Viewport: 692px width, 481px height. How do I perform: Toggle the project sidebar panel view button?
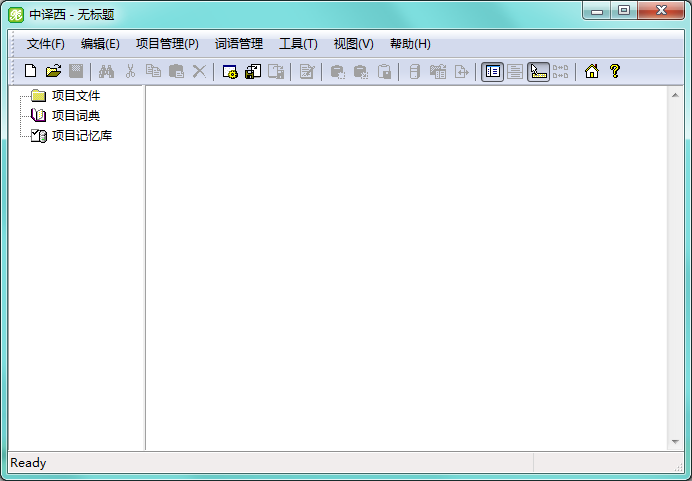(x=492, y=71)
